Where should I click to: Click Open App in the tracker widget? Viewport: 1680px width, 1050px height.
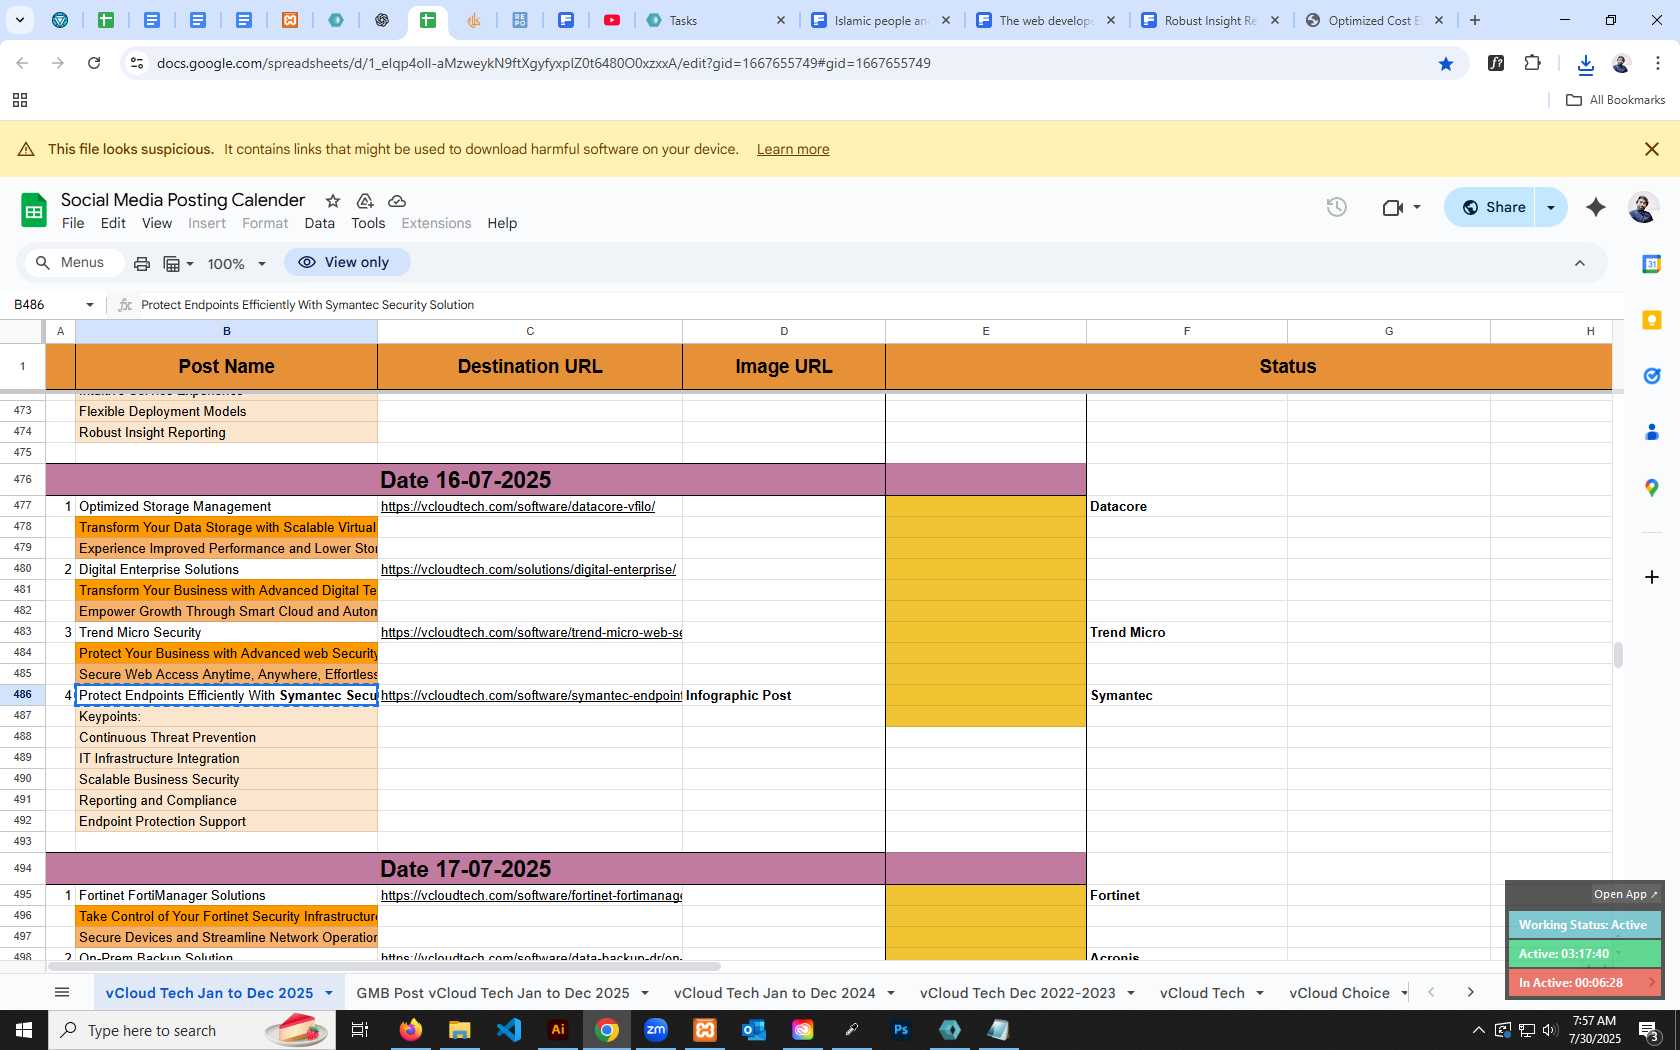click(1625, 894)
